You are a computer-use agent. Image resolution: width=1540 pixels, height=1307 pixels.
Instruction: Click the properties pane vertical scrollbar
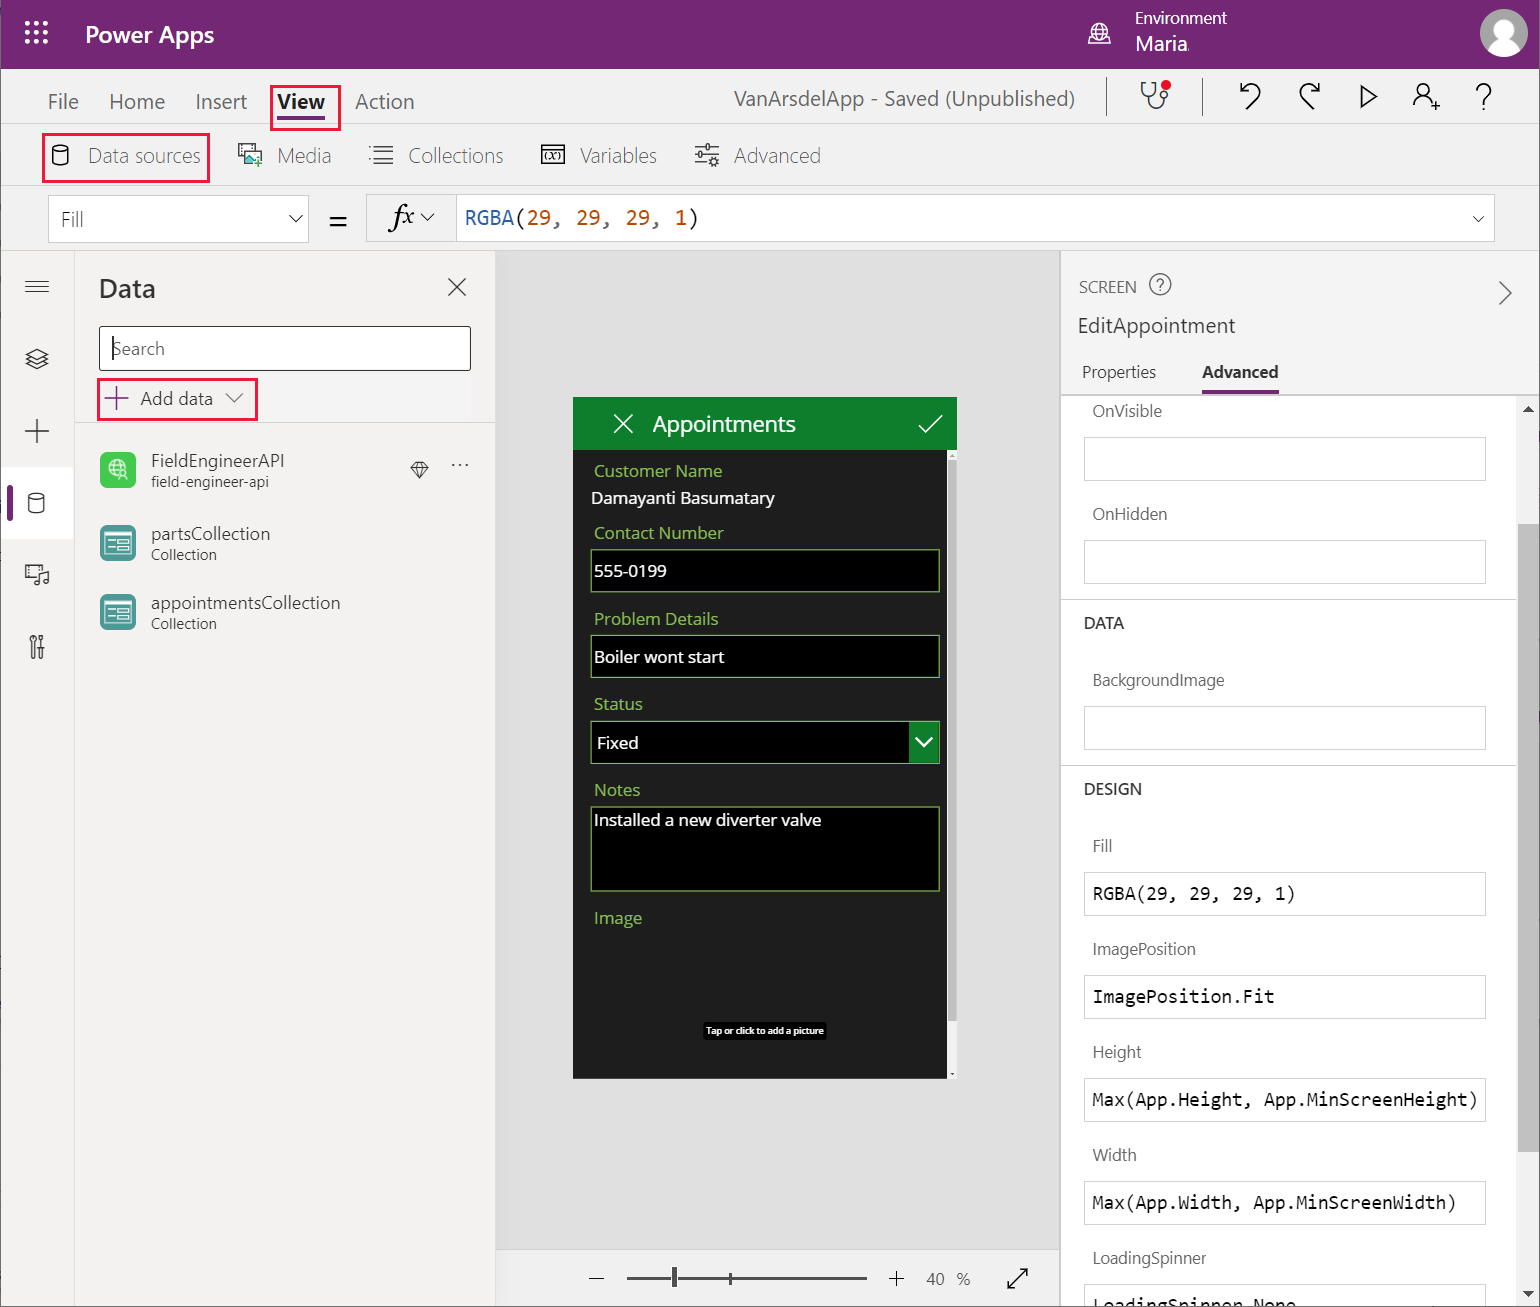(1528, 838)
